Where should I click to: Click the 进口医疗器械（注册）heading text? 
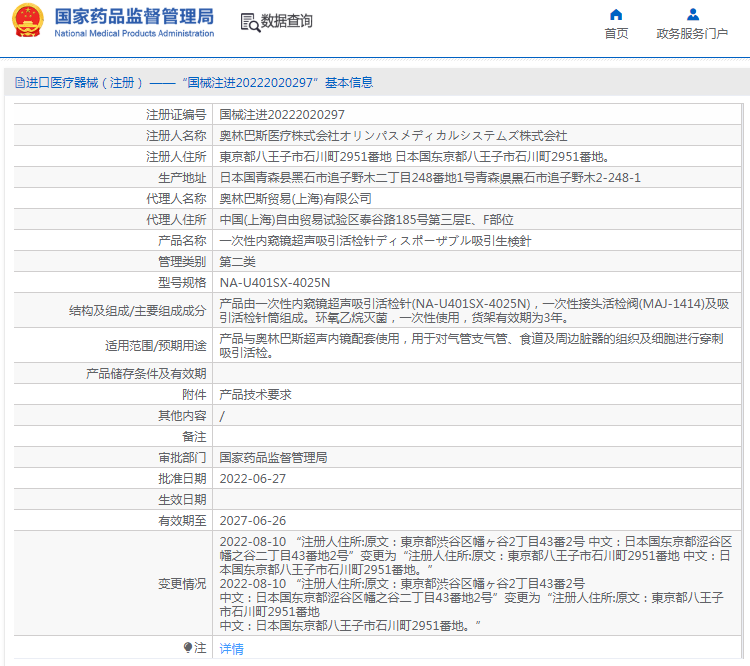[84, 83]
